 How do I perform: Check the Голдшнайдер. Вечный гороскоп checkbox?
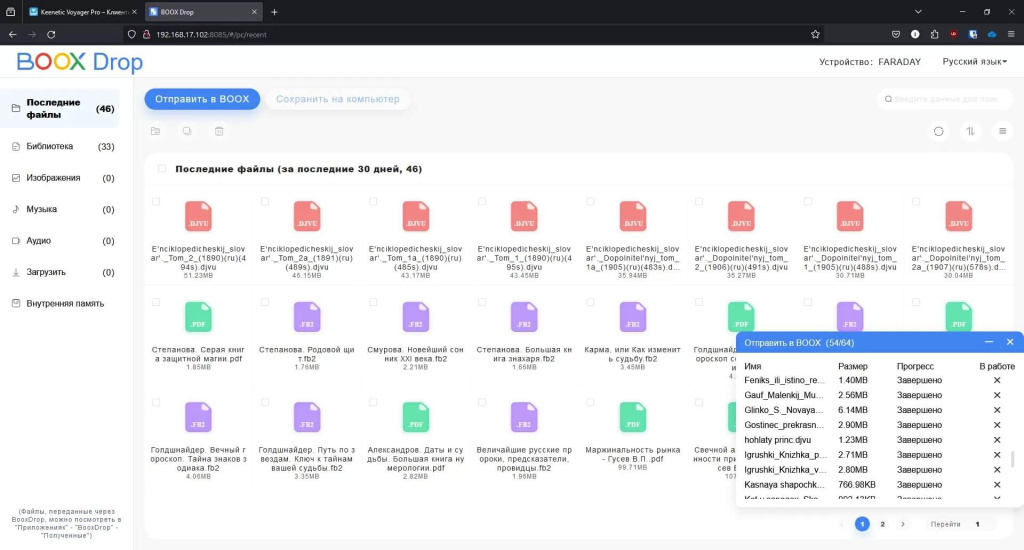click(x=156, y=403)
